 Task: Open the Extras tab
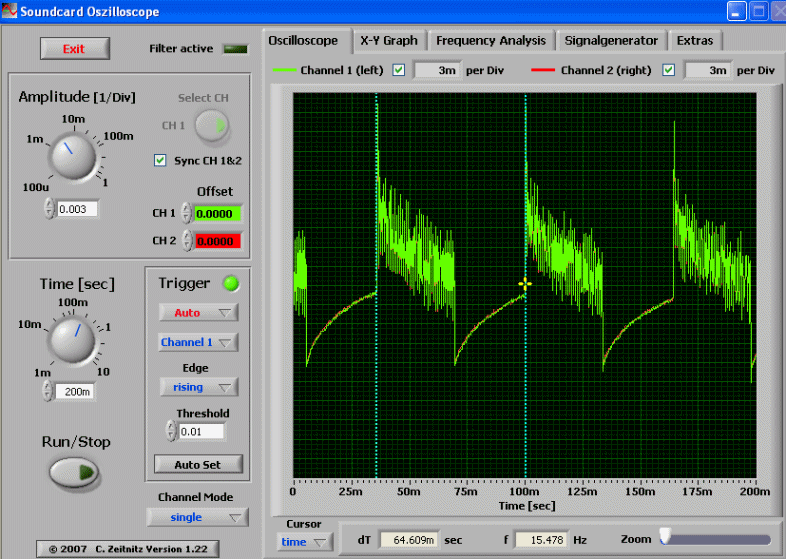click(x=695, y=41)
